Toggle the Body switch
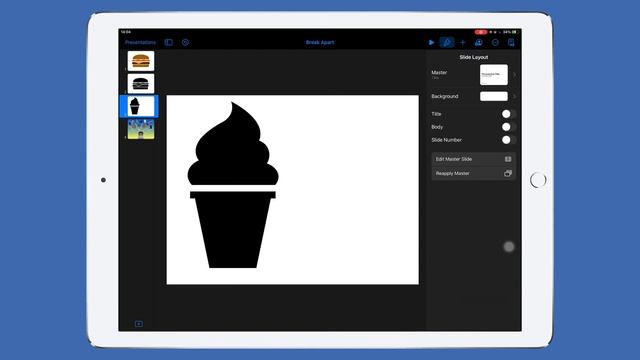Image resolution: width=640 pixels, height=360 pixels. [x=509, y=127]
